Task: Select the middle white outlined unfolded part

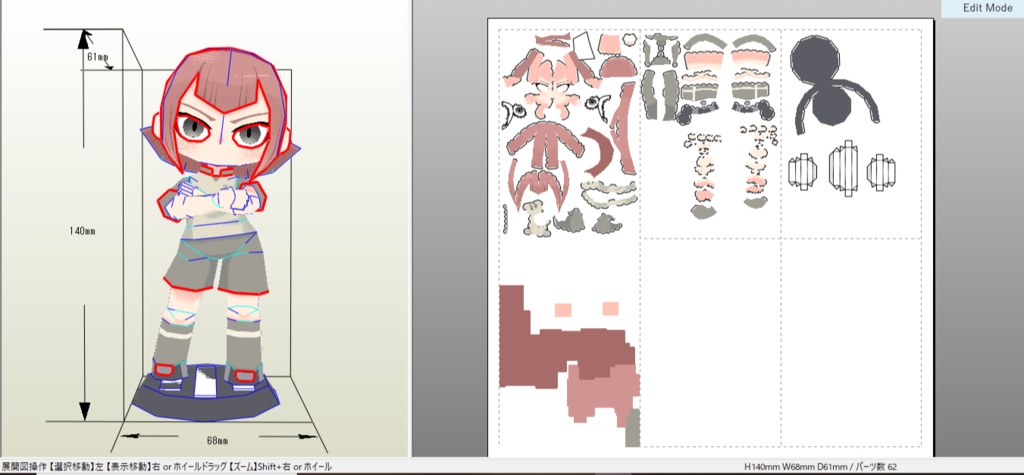Action: (842, 167)
